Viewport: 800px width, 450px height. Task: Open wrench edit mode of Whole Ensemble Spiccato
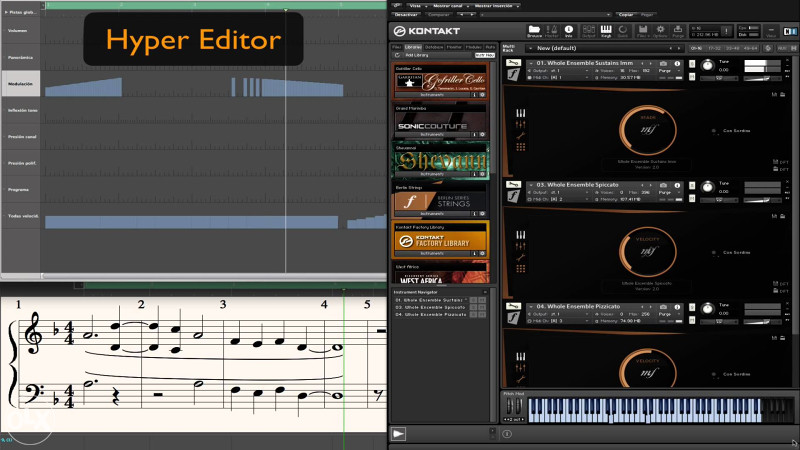(x=513, y=185)
